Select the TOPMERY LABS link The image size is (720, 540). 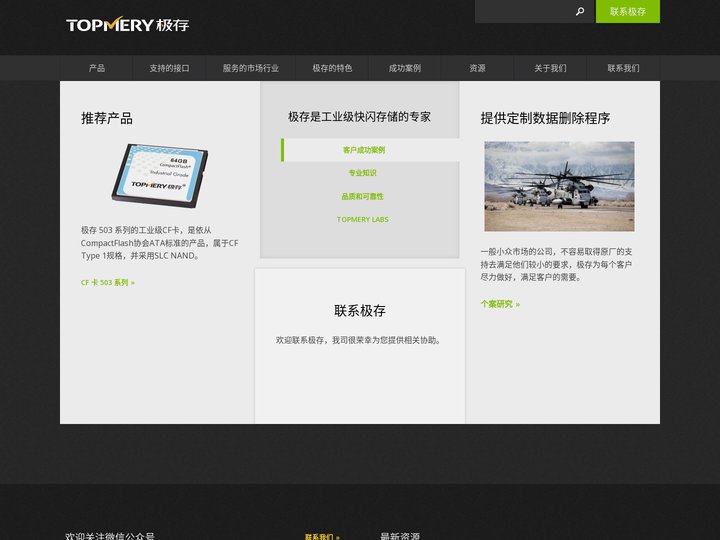coord(363,219)
